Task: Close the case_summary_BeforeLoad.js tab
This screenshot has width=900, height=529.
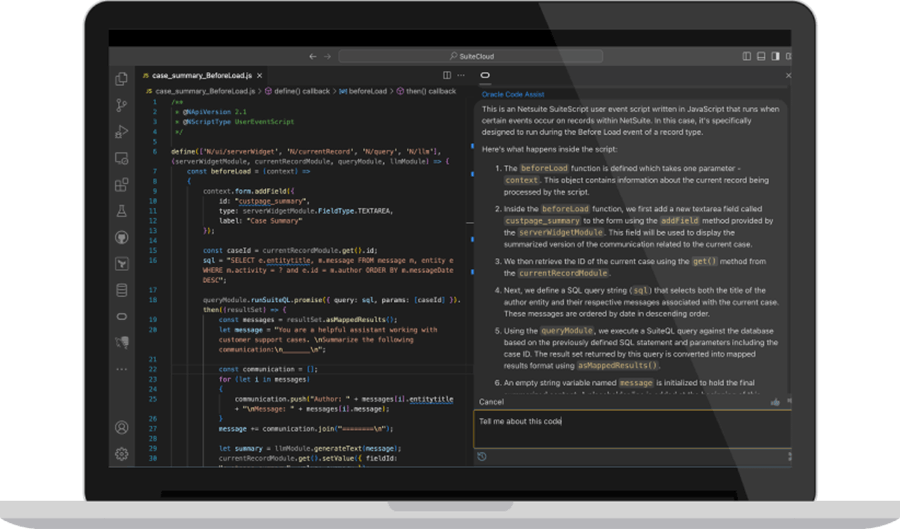Action: point(259,75)
